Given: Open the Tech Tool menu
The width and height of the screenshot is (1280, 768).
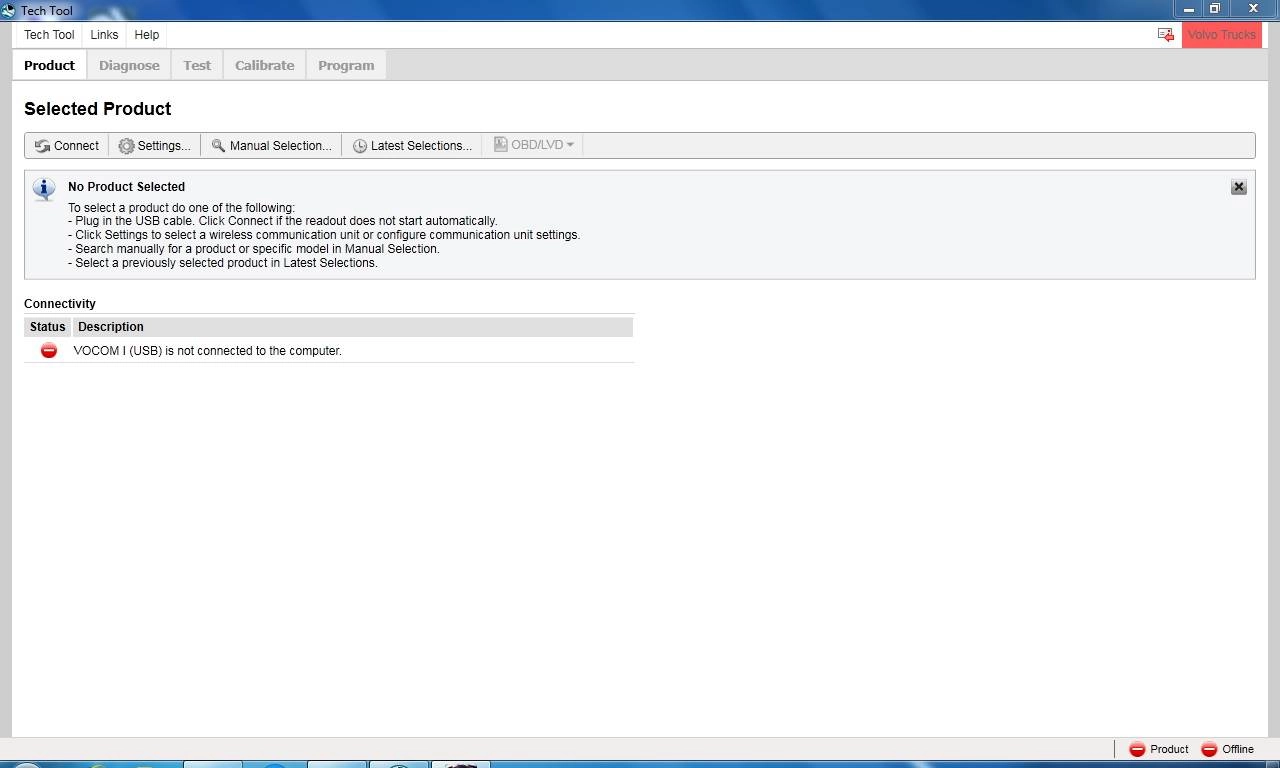Looking at the screenshot, I should 49,35.
